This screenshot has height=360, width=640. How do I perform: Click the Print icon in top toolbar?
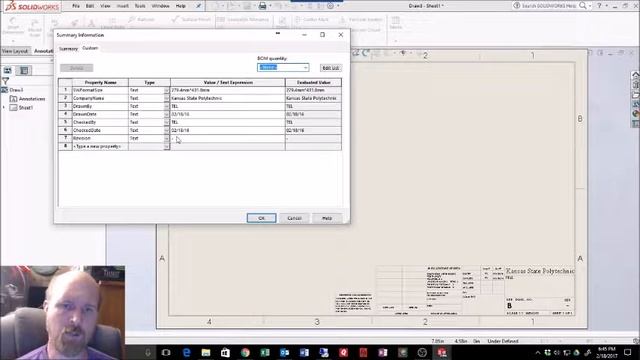[262, 6]
